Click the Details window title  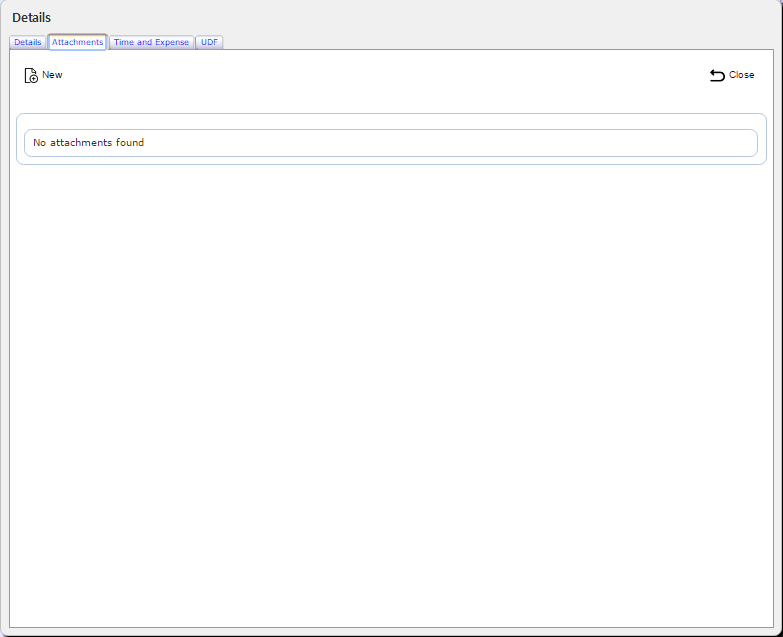coord(31,18)
